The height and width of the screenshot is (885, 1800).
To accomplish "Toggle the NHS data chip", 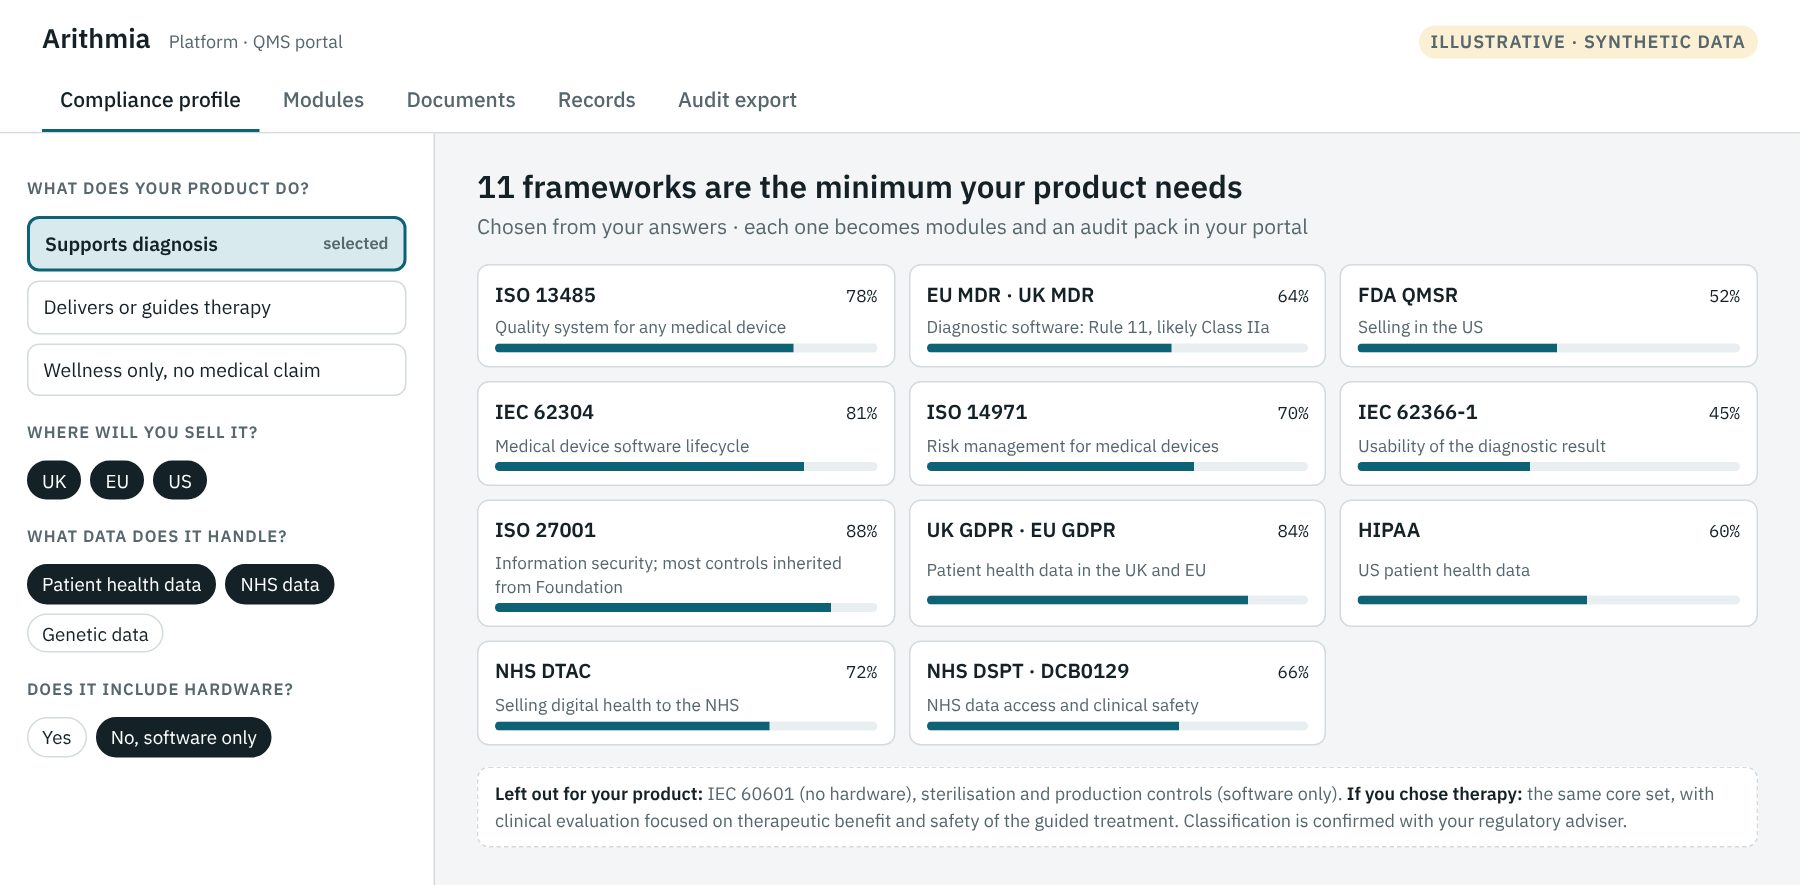I will pyautogui.click(x=280, y=584).
